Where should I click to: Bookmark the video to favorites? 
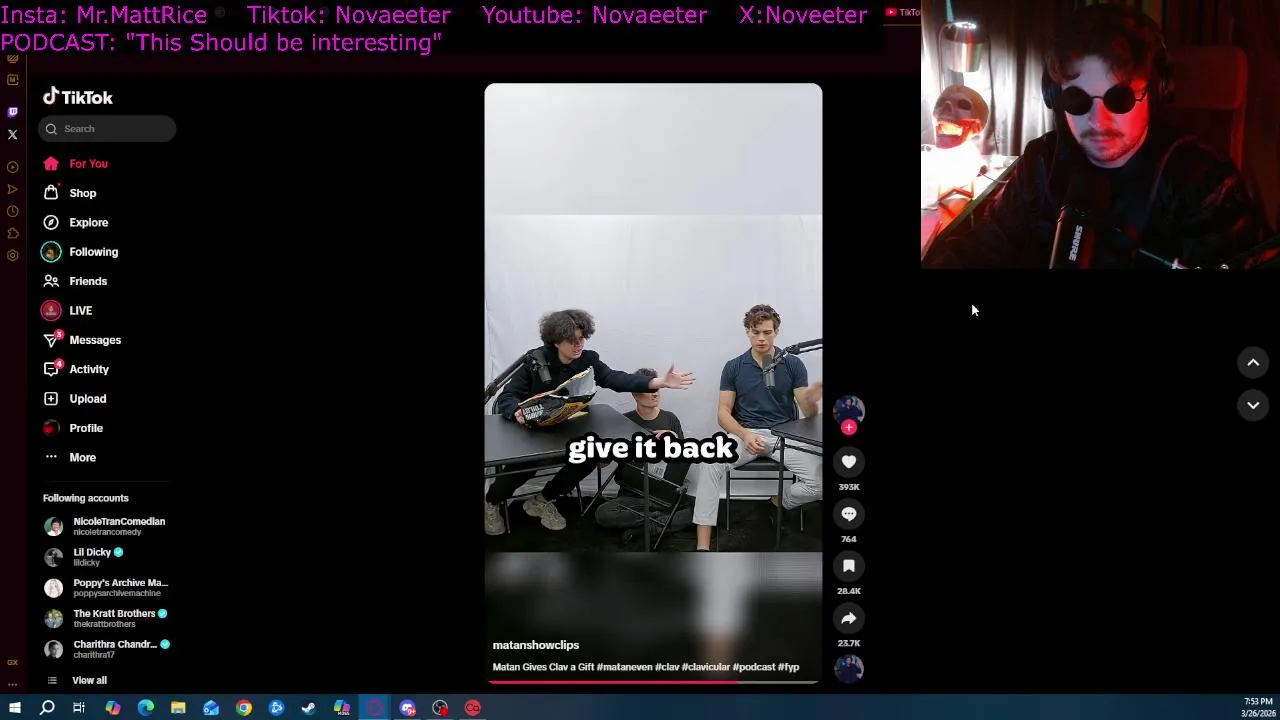[x=849, y=565]
